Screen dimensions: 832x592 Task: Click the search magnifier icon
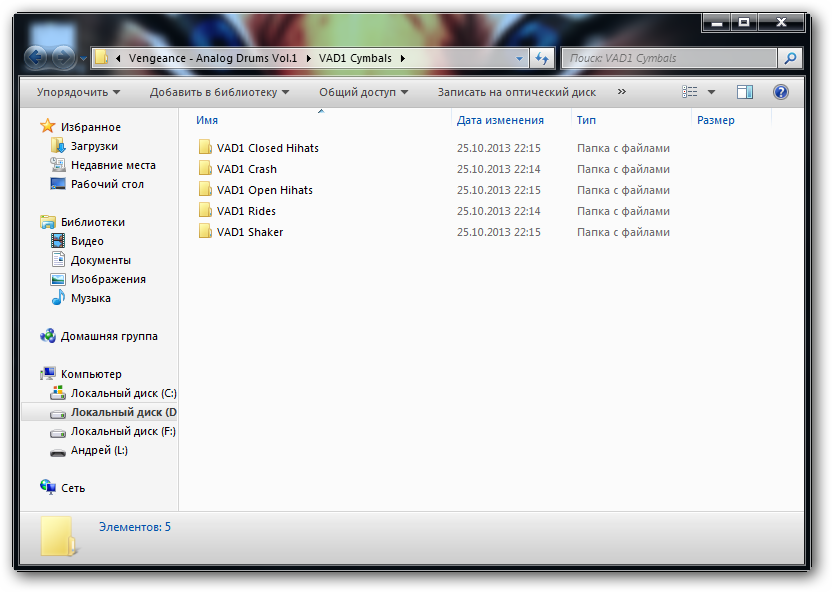[790, 58]
